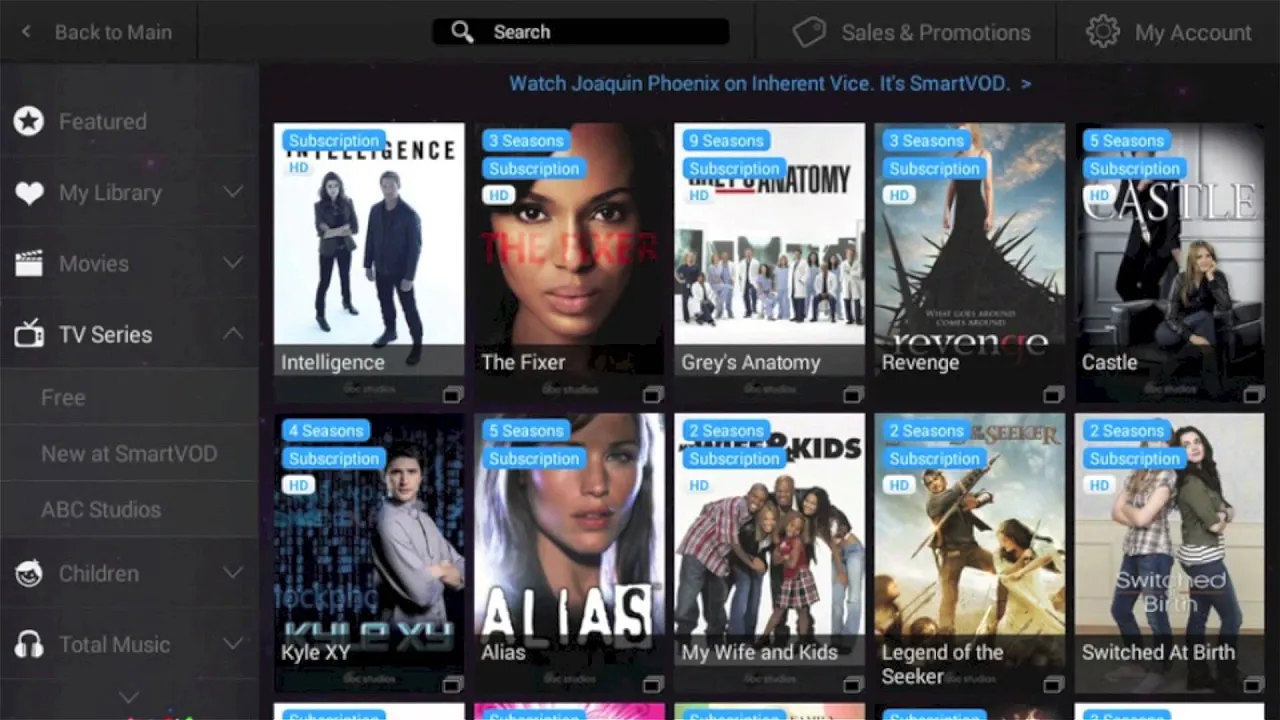Click the Legend of the Seeker title caption
Image resolution: width=1280 pixels, height=720 pixels.
click(x=942, y=664)
